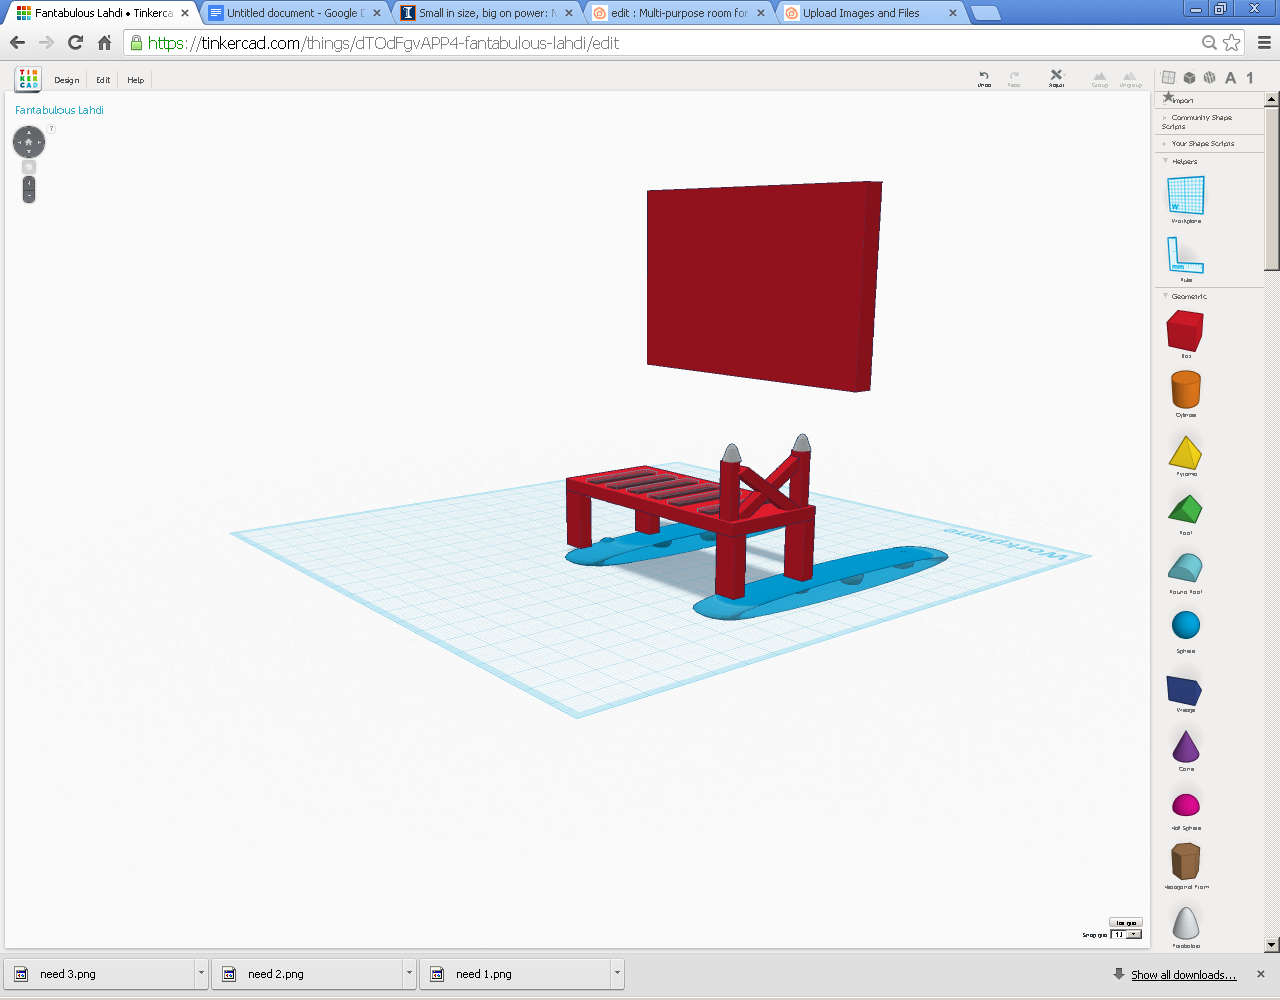Click the navigation help question mark
Viewport: 1280px width, 1000px height.
coord(51,128)
